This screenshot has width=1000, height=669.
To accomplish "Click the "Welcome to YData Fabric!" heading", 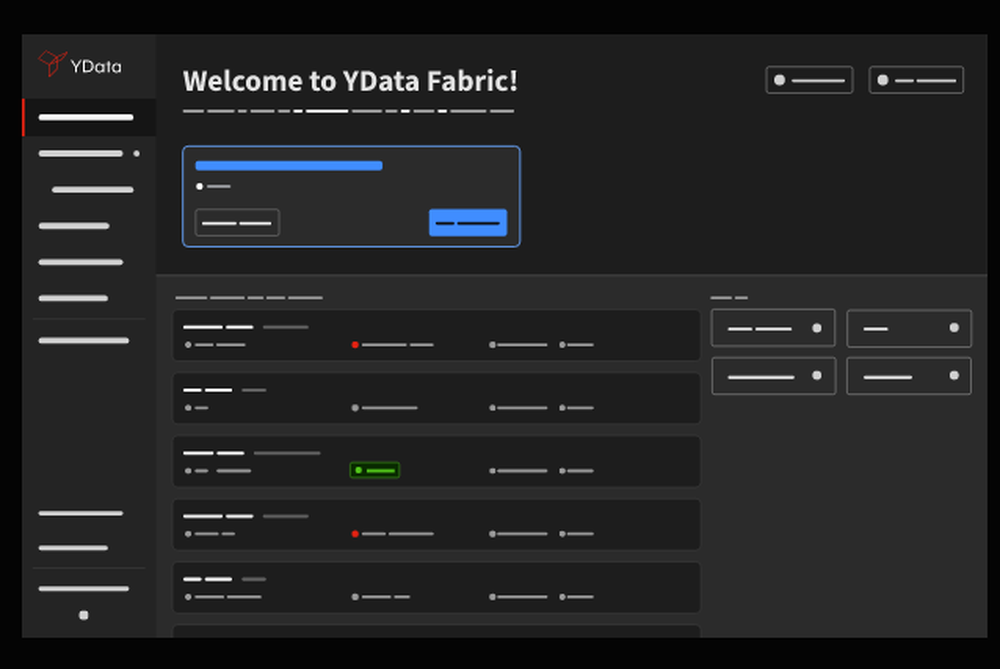I will pyautogui.click(x=350, y=82).
